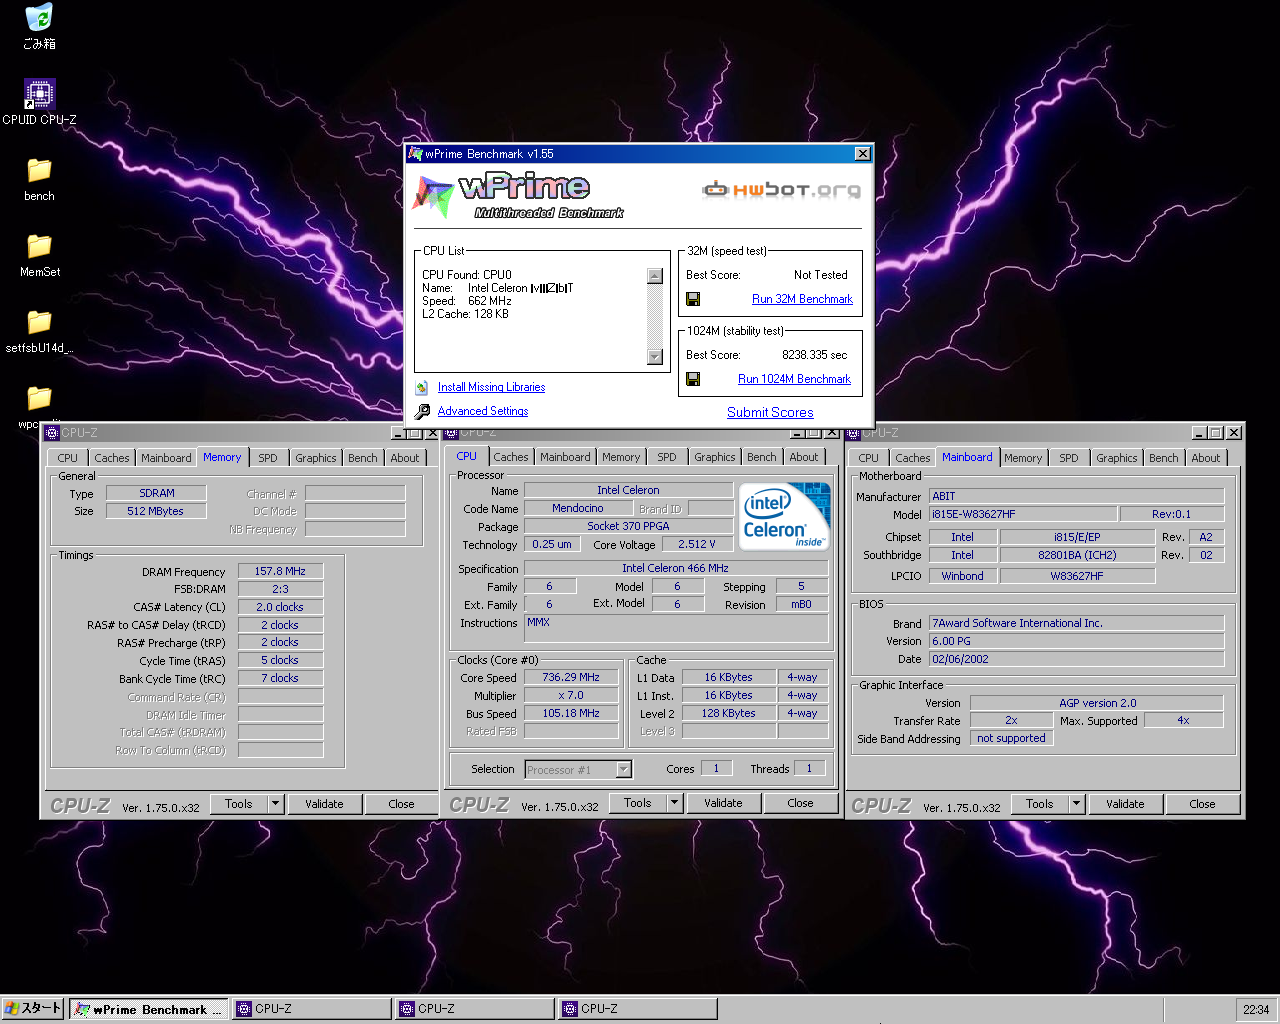
Task: Click Validate in Mainboard CPU-Z window
Action: coord(1125,804)
